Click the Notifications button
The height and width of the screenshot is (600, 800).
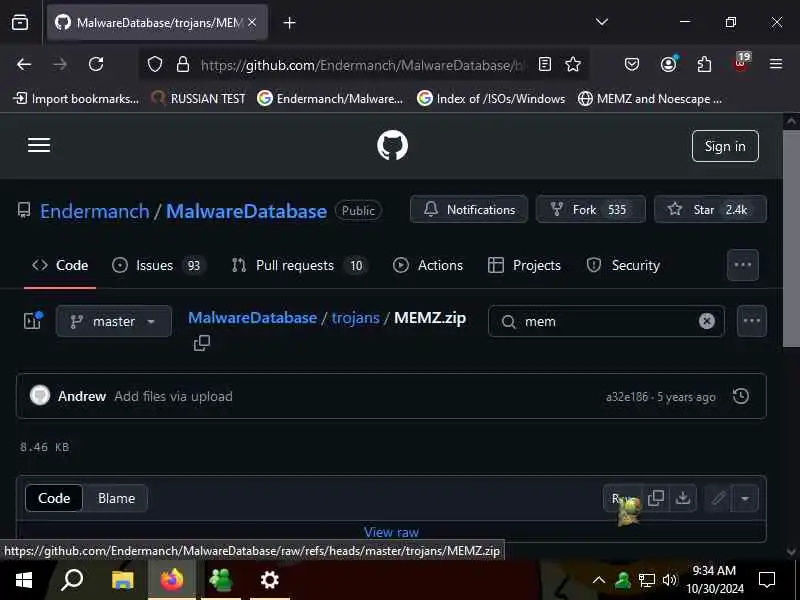(x=469, y=209)
